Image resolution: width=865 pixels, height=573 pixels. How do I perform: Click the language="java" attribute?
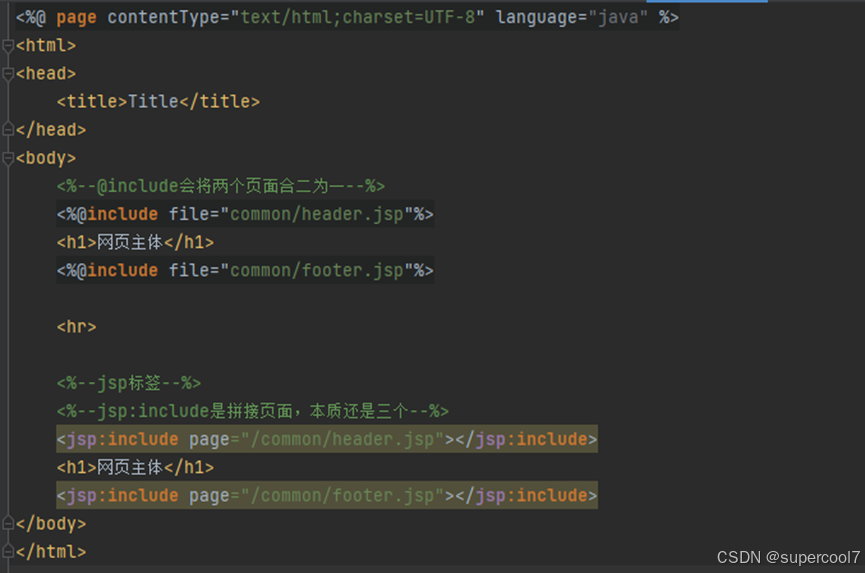[572, 18]
